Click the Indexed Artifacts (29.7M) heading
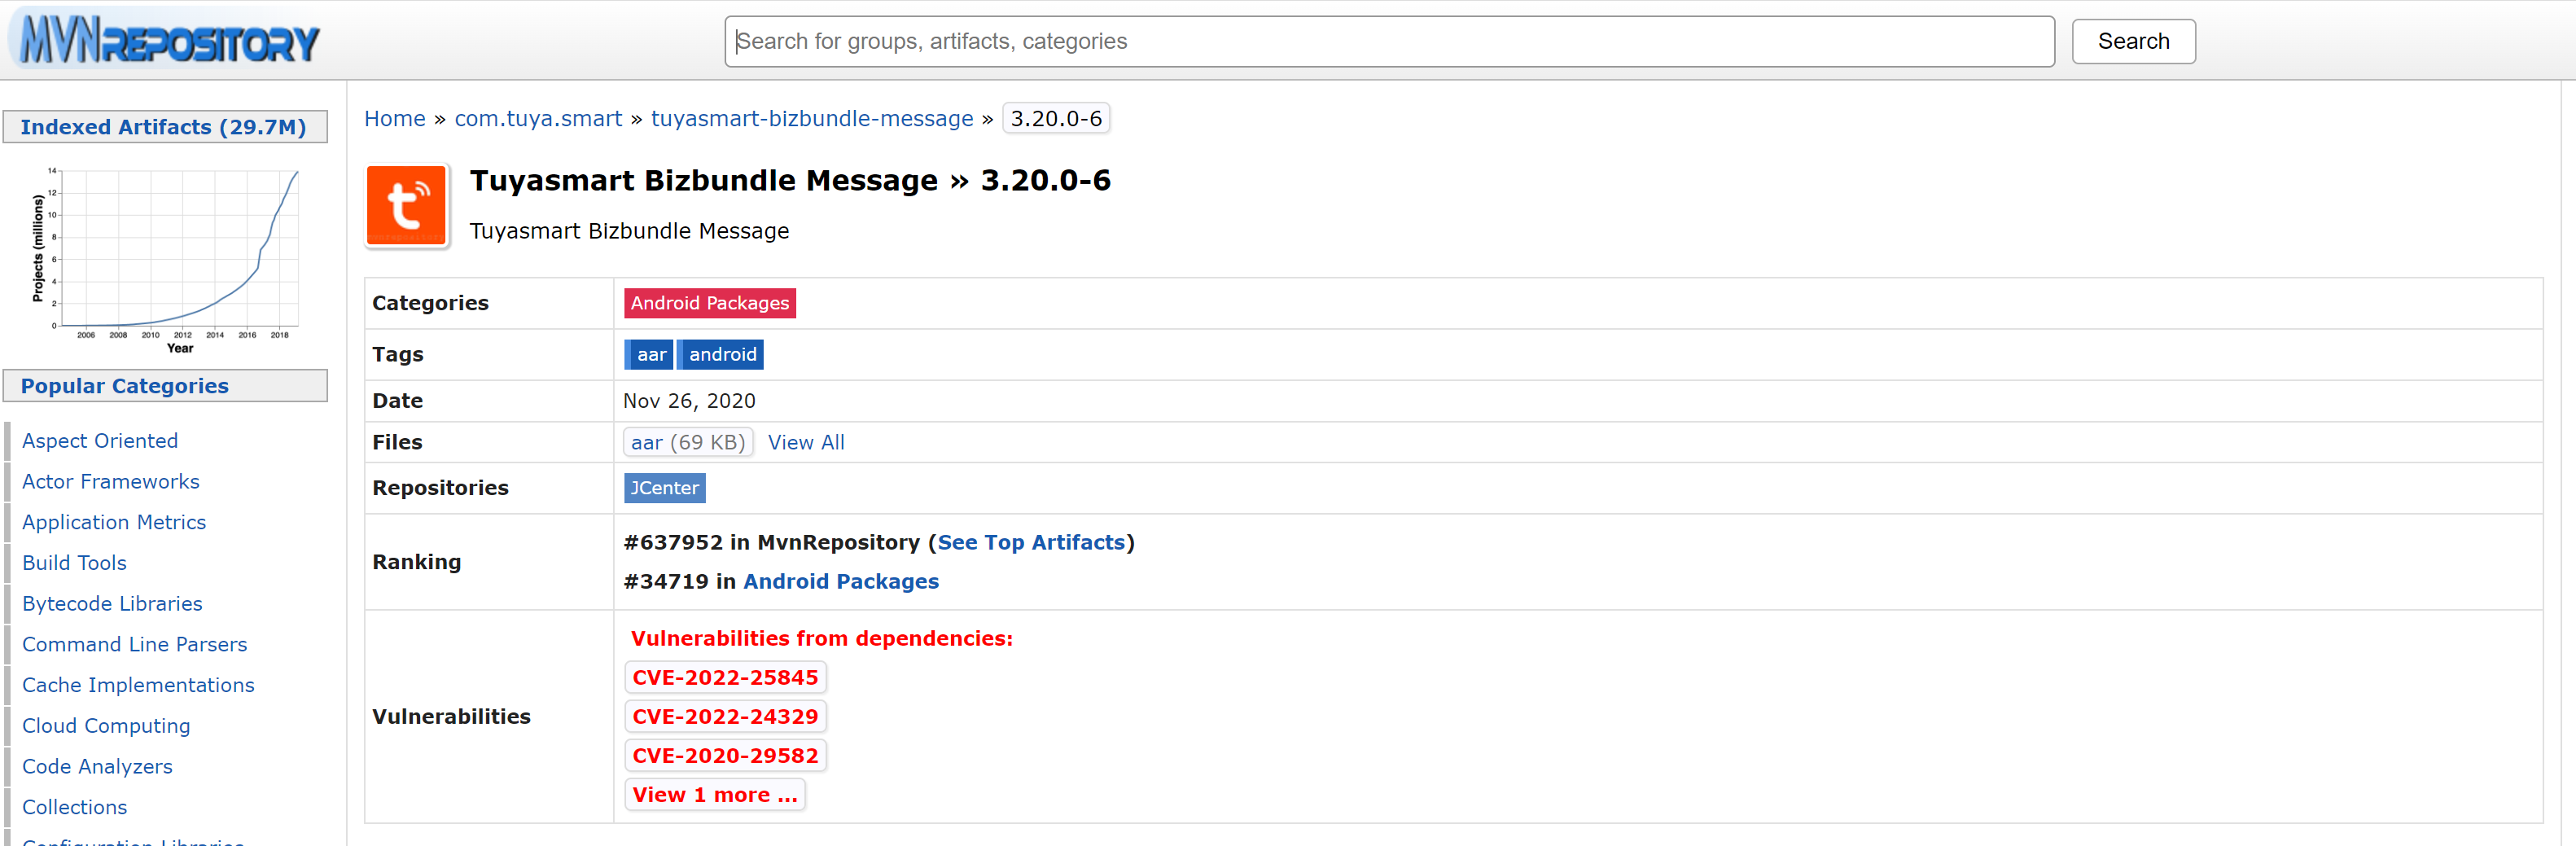Viewport: 2576px width, 846px height. pyautogui.click(x=165, y=127)
